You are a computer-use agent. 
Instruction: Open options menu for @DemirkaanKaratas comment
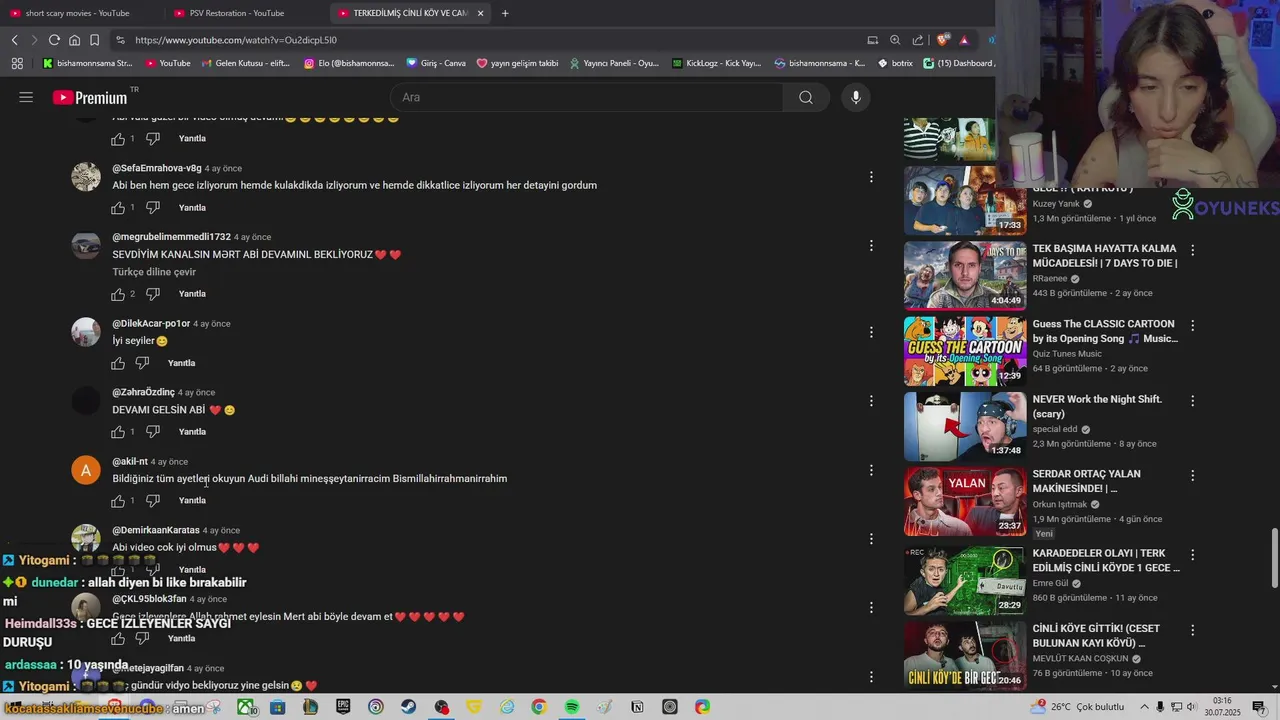click(x=871, y=539)
